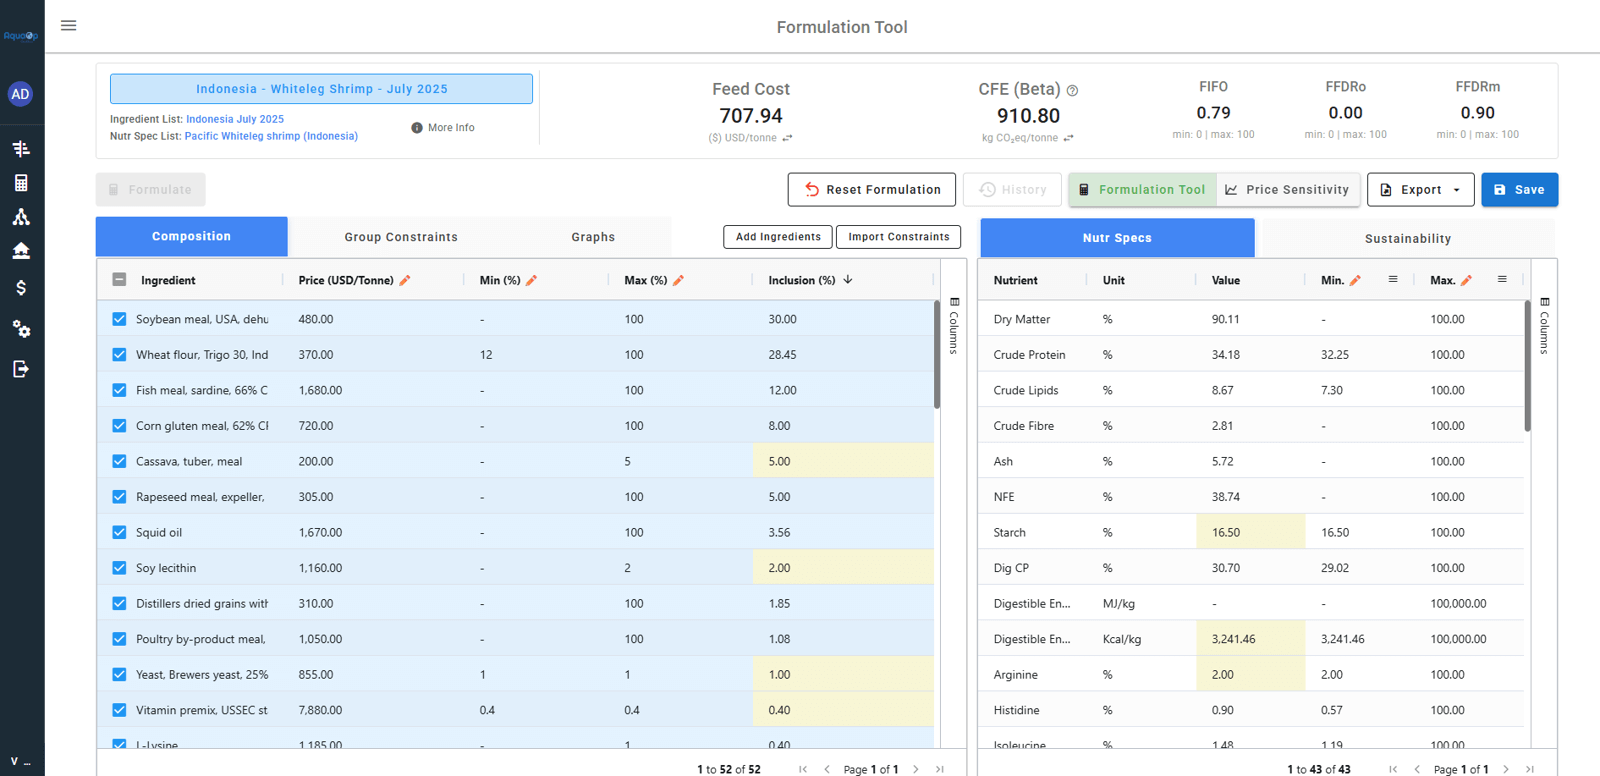1600x776 pixels.
Task: Edit nutrient Max. pencil icon
Action: 1466,280
